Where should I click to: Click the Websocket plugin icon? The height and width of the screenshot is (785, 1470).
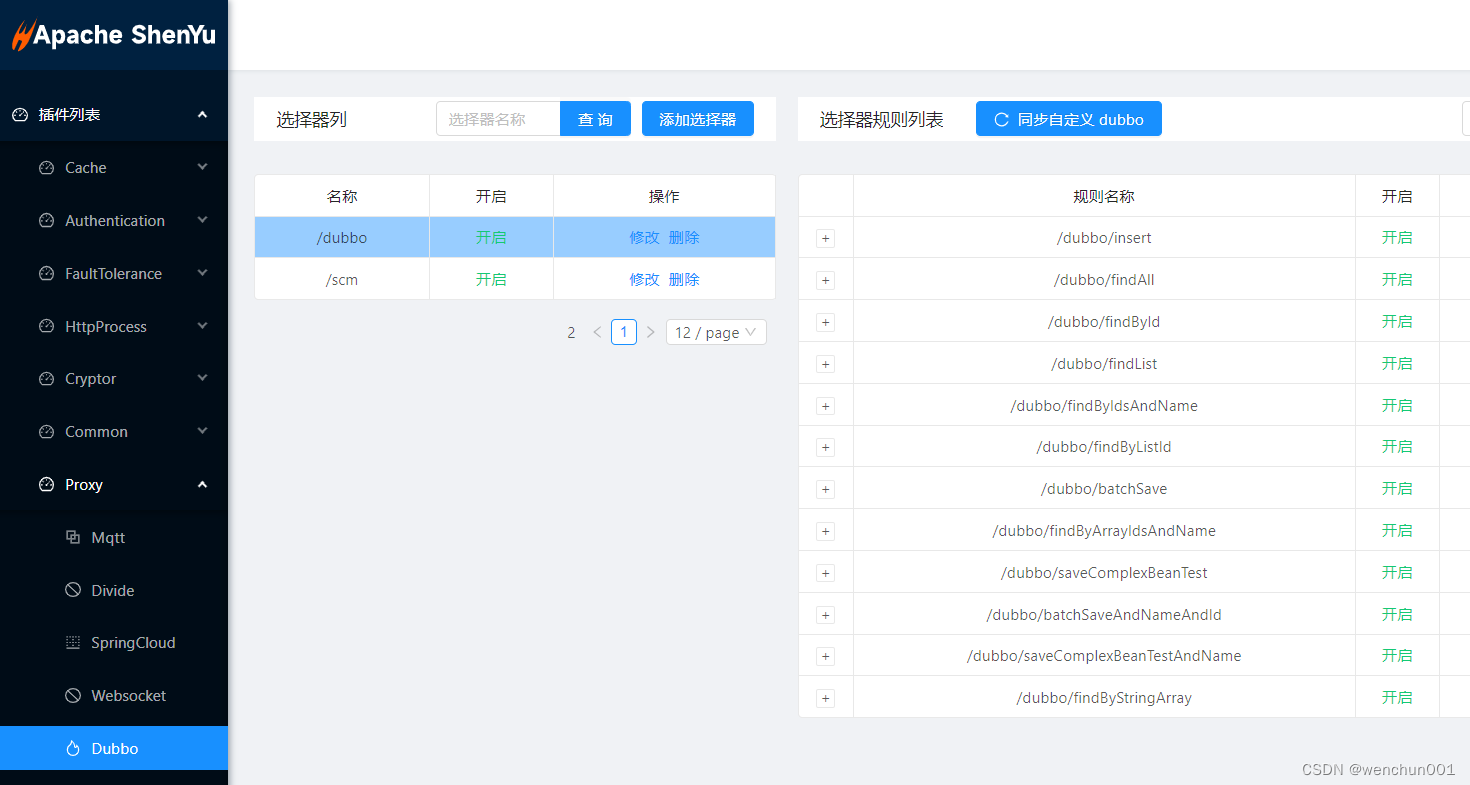tap(73, 696)
